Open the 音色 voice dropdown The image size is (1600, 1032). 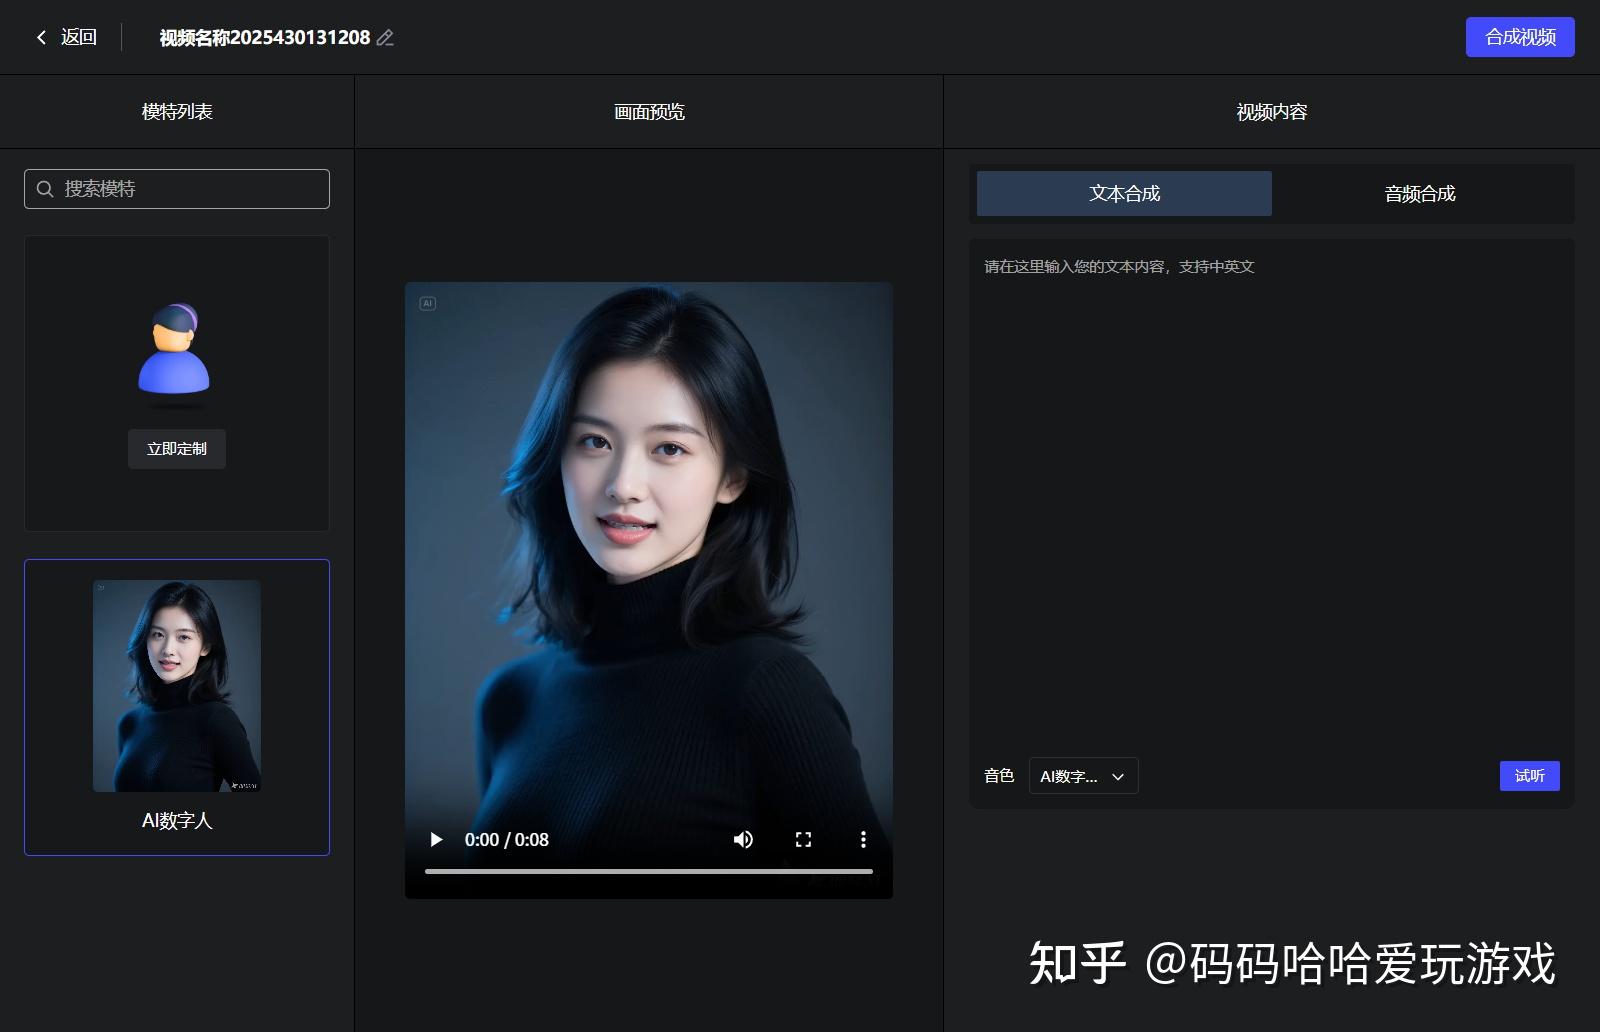tap(1082, 776)
